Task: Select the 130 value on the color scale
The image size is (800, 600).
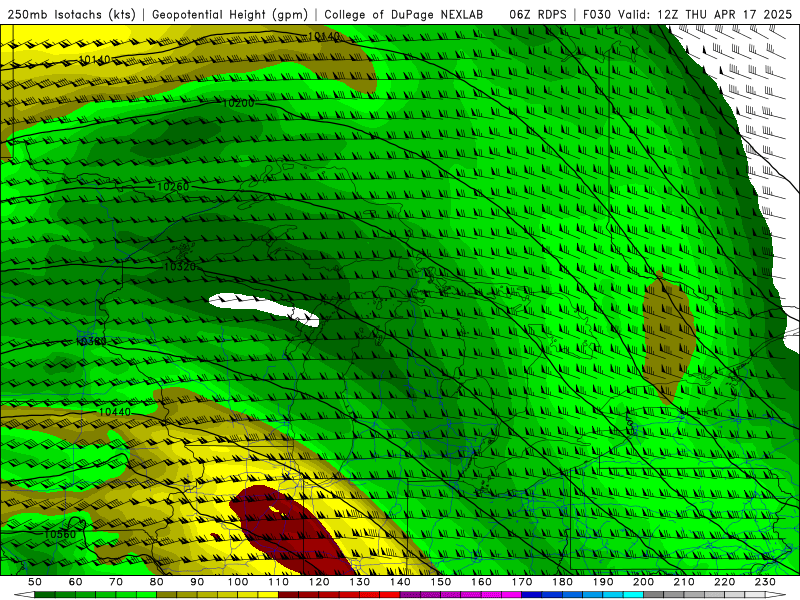Action: click(360, 582)
